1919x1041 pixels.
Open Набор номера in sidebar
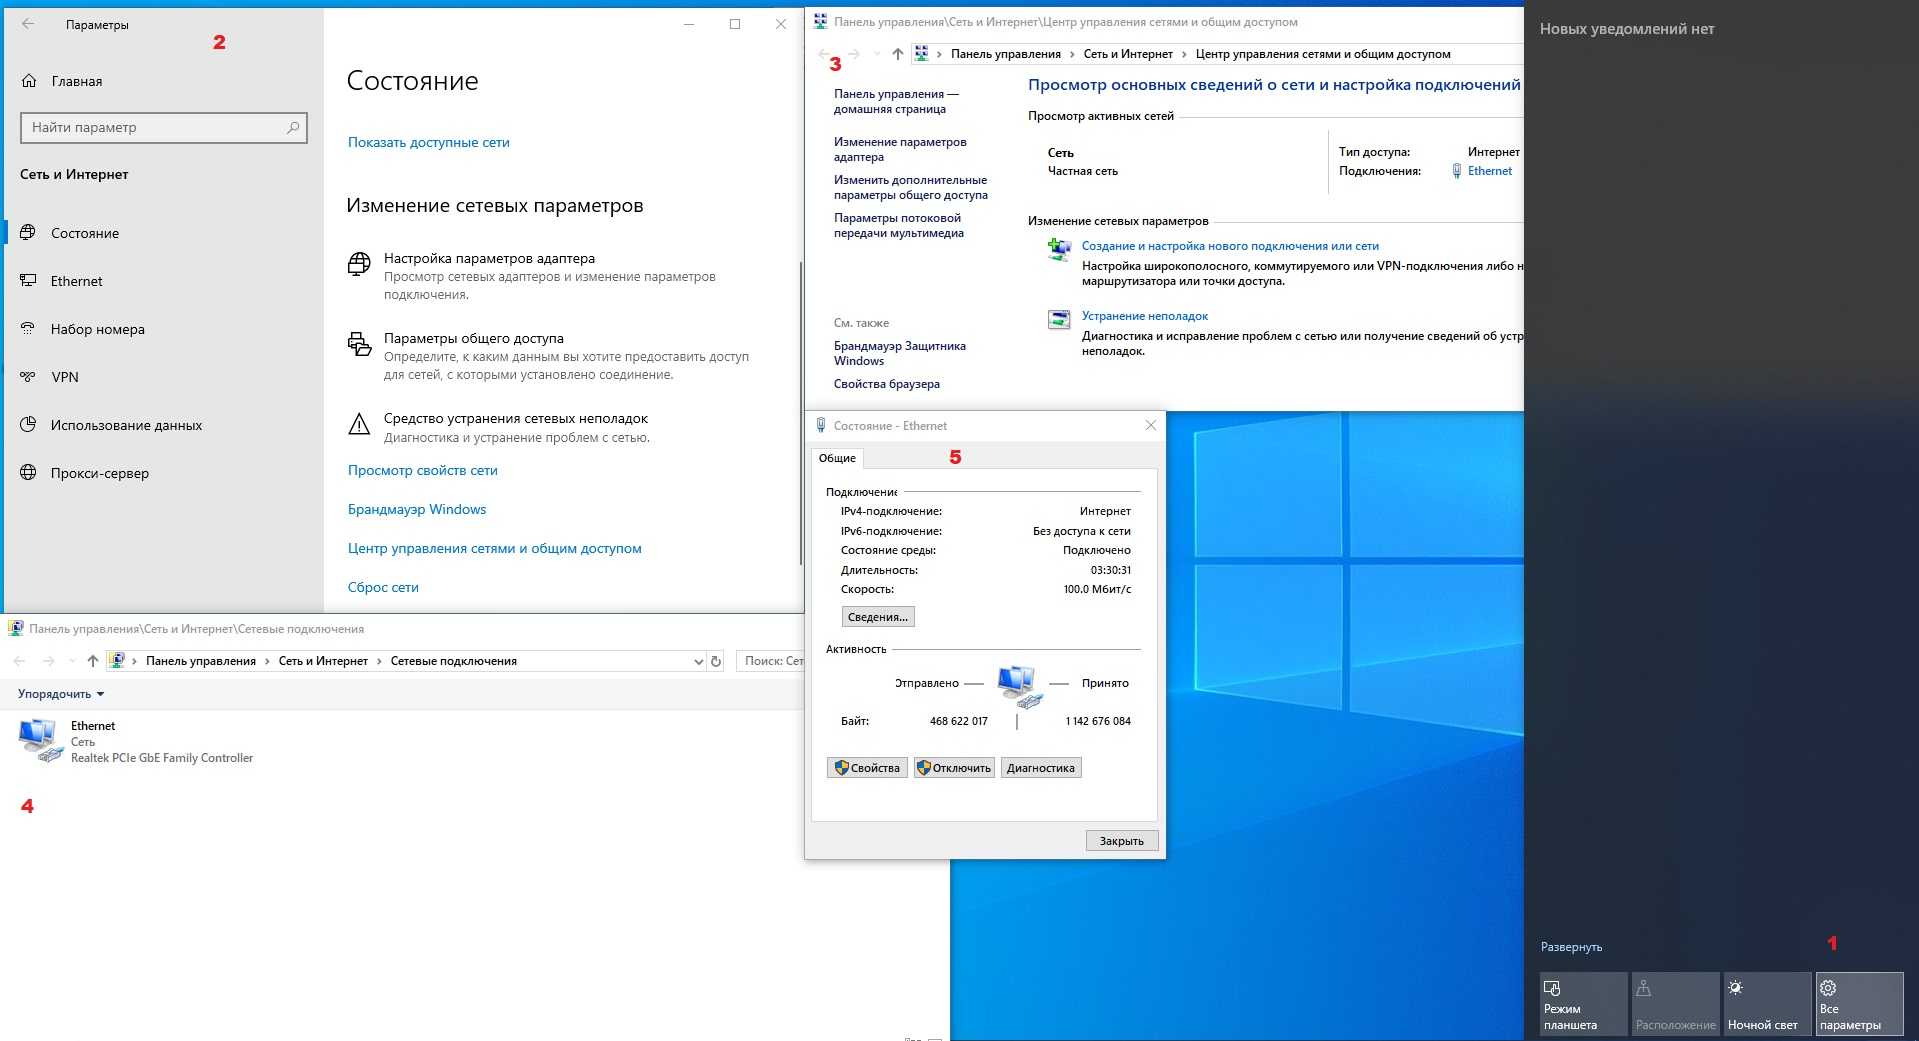(97, 329)
